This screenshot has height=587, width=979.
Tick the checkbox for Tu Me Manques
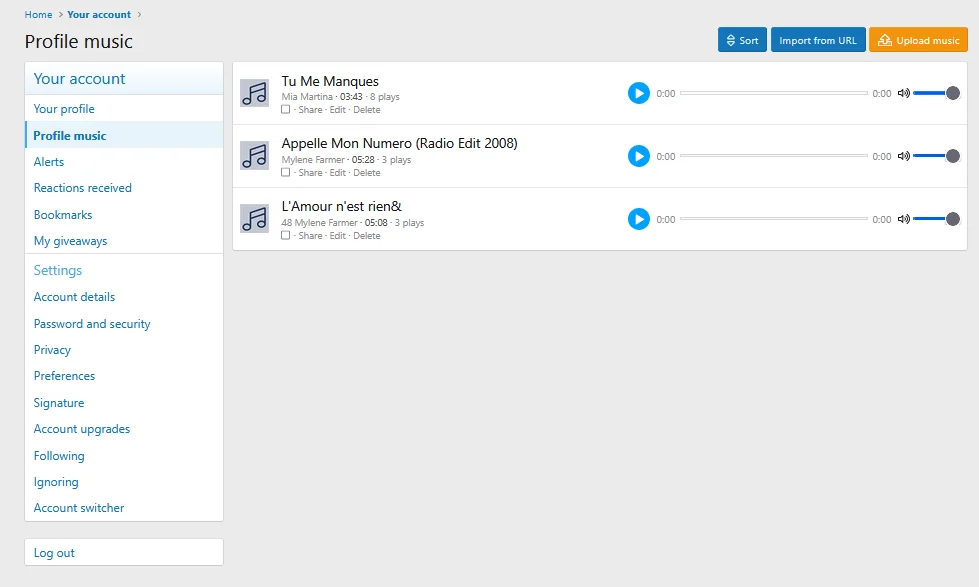(285, 109)
